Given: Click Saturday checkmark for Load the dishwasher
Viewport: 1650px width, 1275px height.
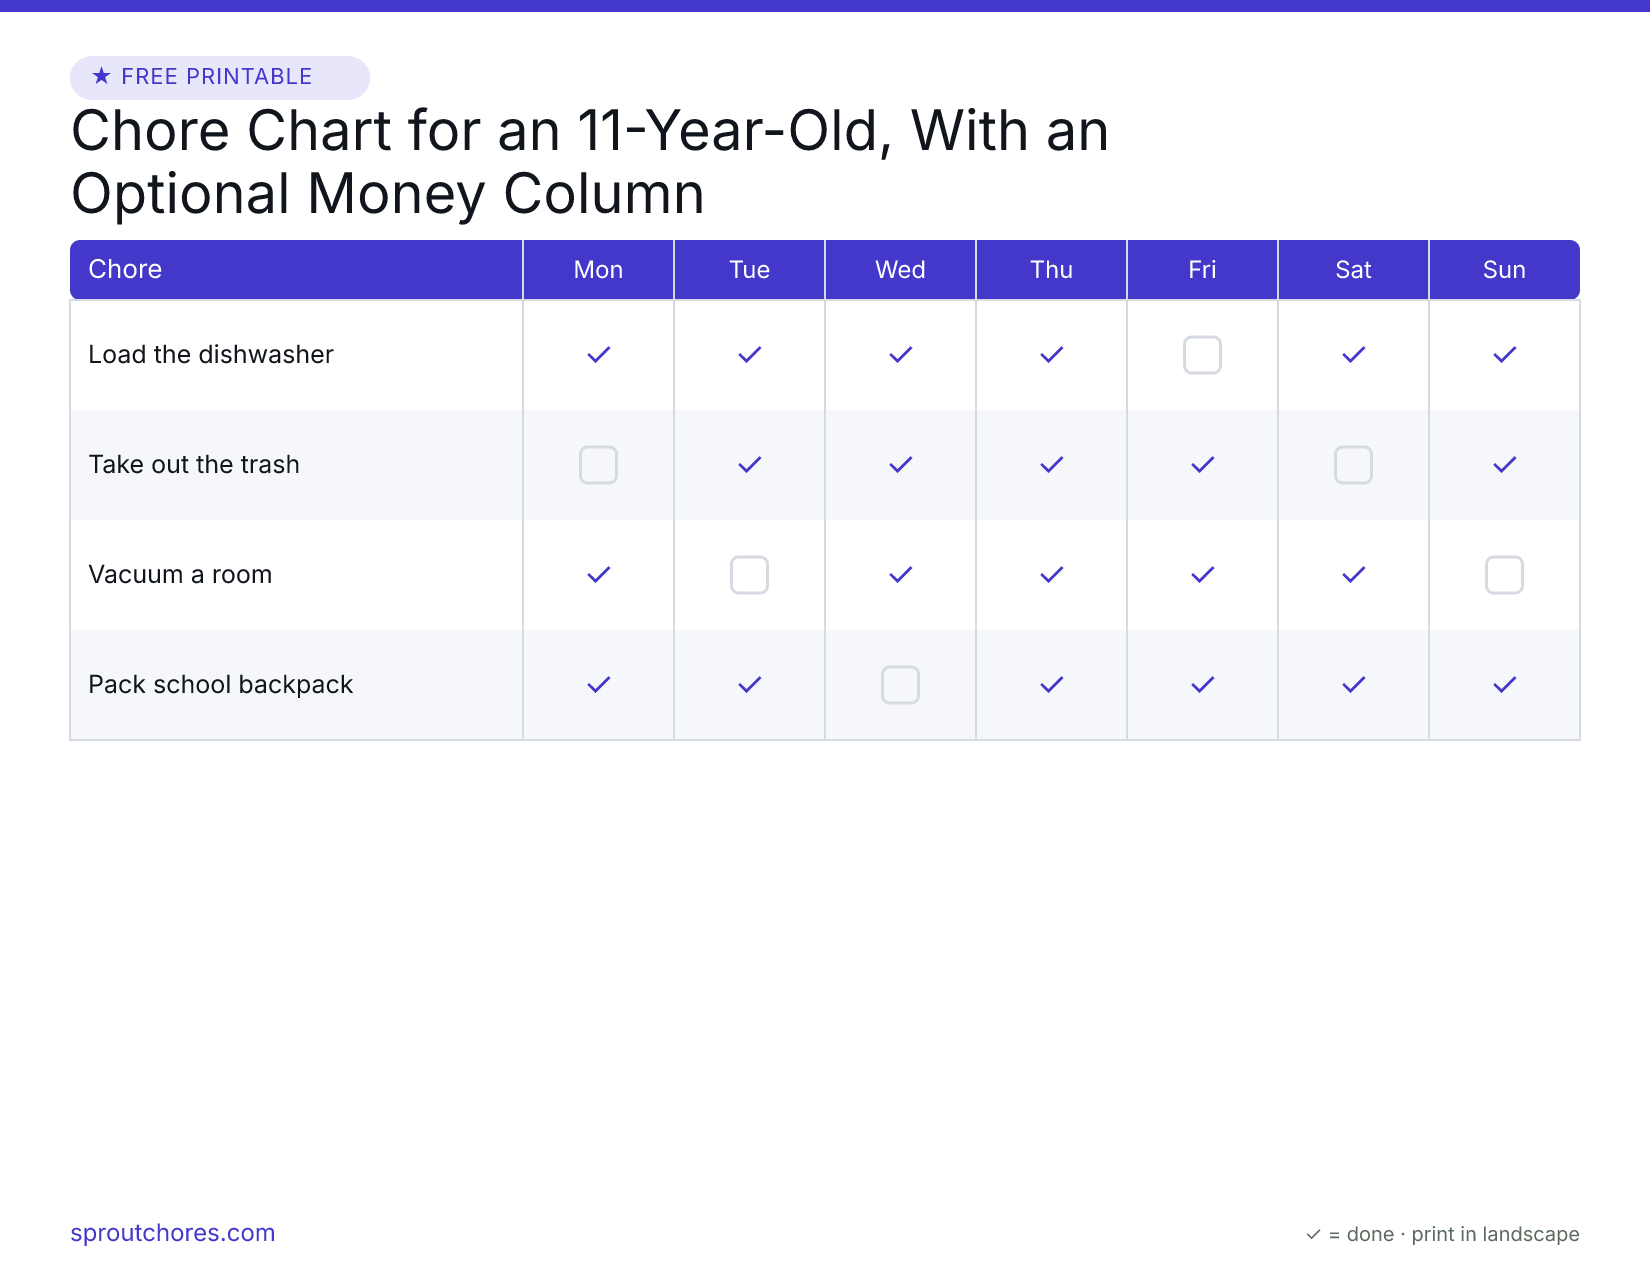Looking at the screenshot, I should (x=1353, y=355).
